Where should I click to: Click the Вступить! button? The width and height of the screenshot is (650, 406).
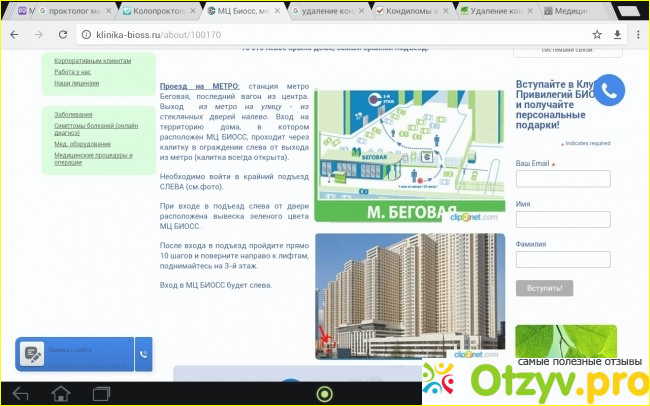(544, 288)
